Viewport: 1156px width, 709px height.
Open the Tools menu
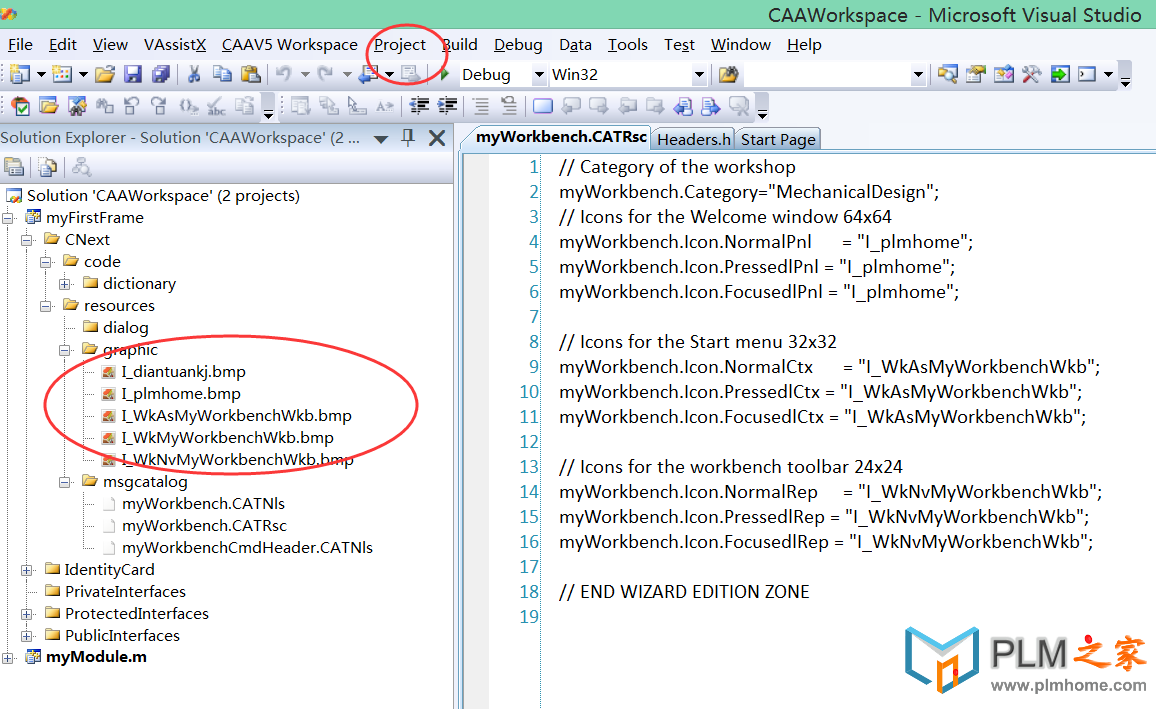pos(627,45)
